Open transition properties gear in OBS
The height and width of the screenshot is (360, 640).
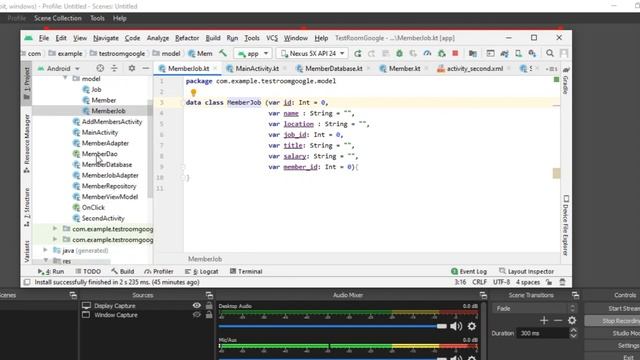(572, 320)
